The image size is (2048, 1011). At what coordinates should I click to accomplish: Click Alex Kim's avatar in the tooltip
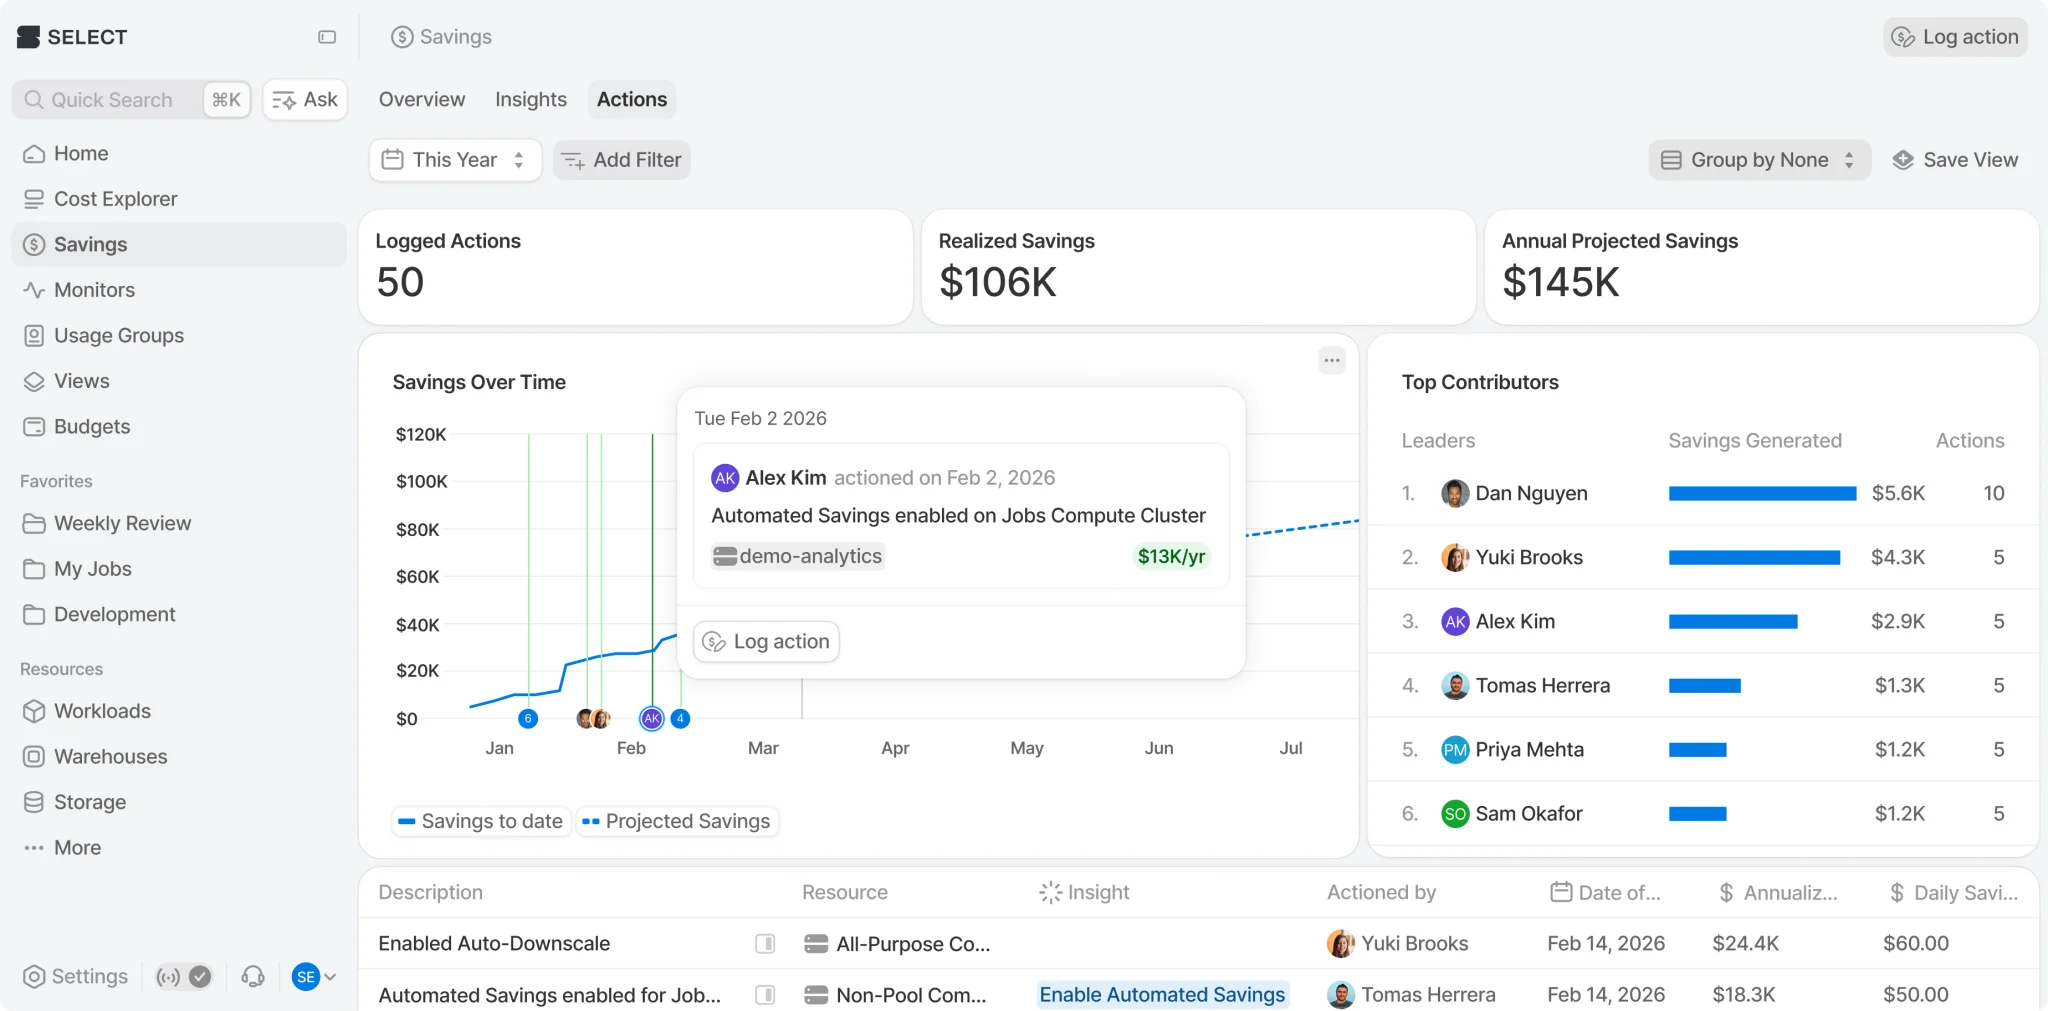pos(725,478)
